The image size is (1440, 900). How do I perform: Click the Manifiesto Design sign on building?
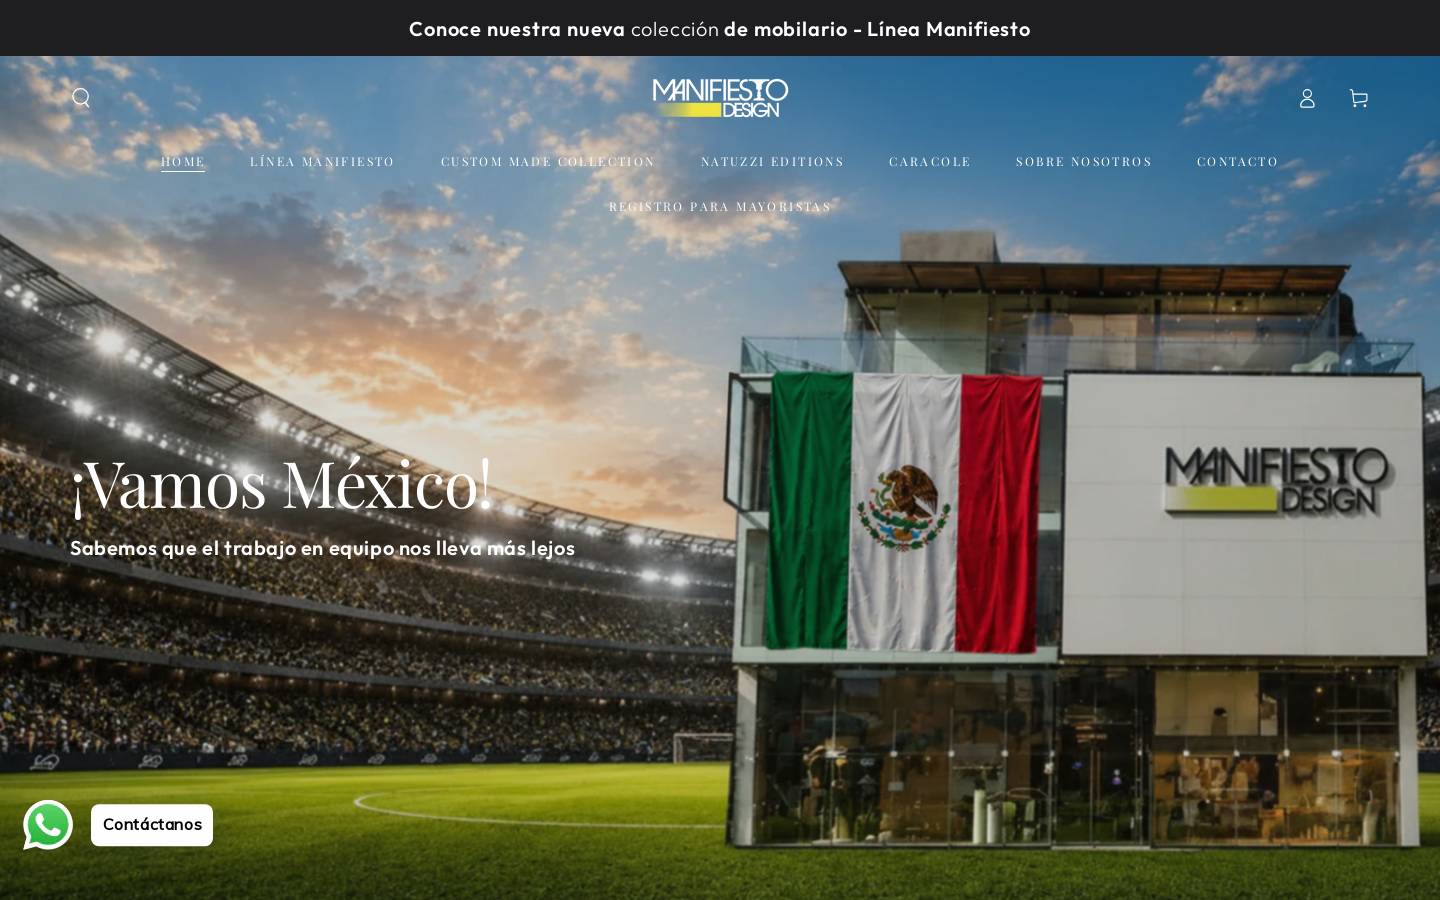1277,482
